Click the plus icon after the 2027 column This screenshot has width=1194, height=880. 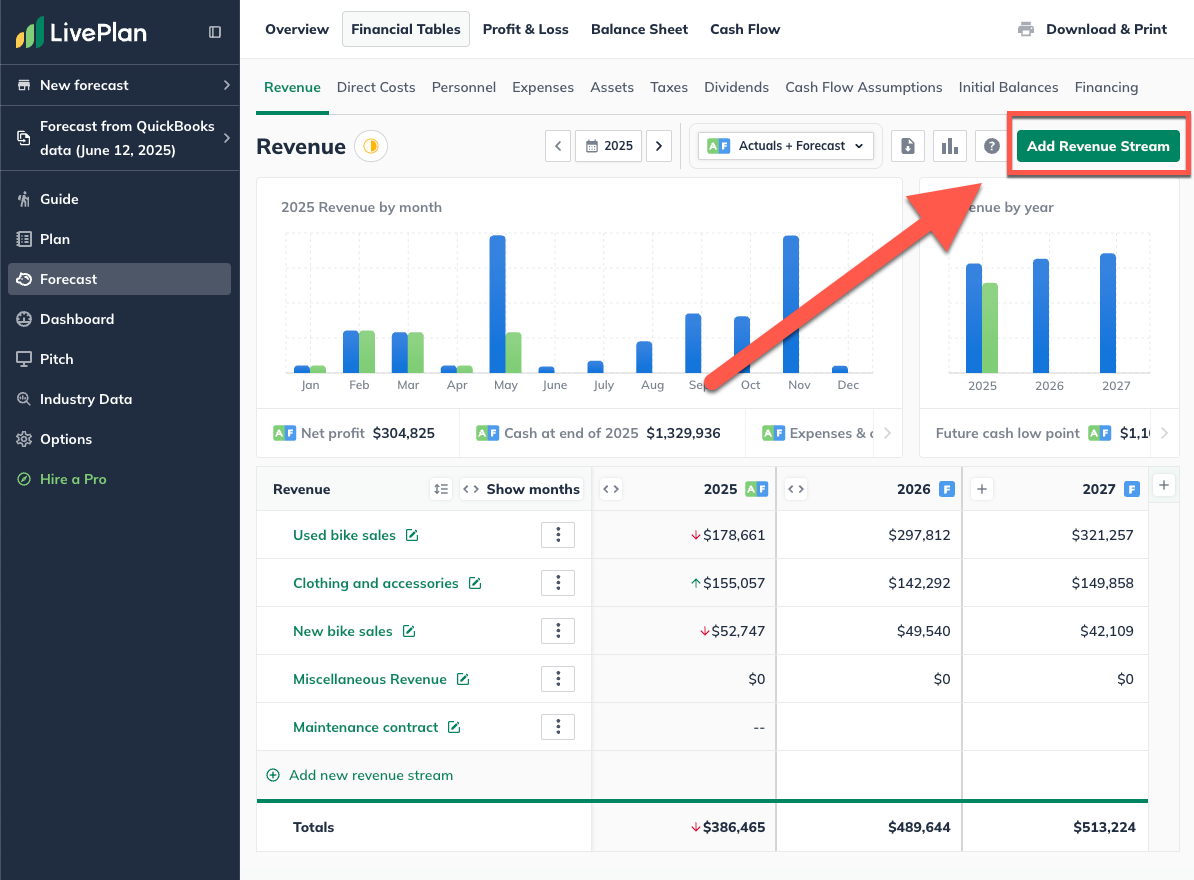1164,485
